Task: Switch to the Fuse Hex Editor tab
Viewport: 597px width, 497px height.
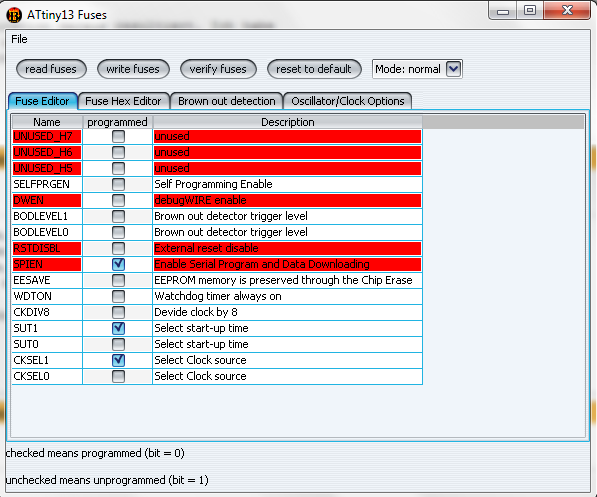Action: pyautogui.click(x=123, y=101)
